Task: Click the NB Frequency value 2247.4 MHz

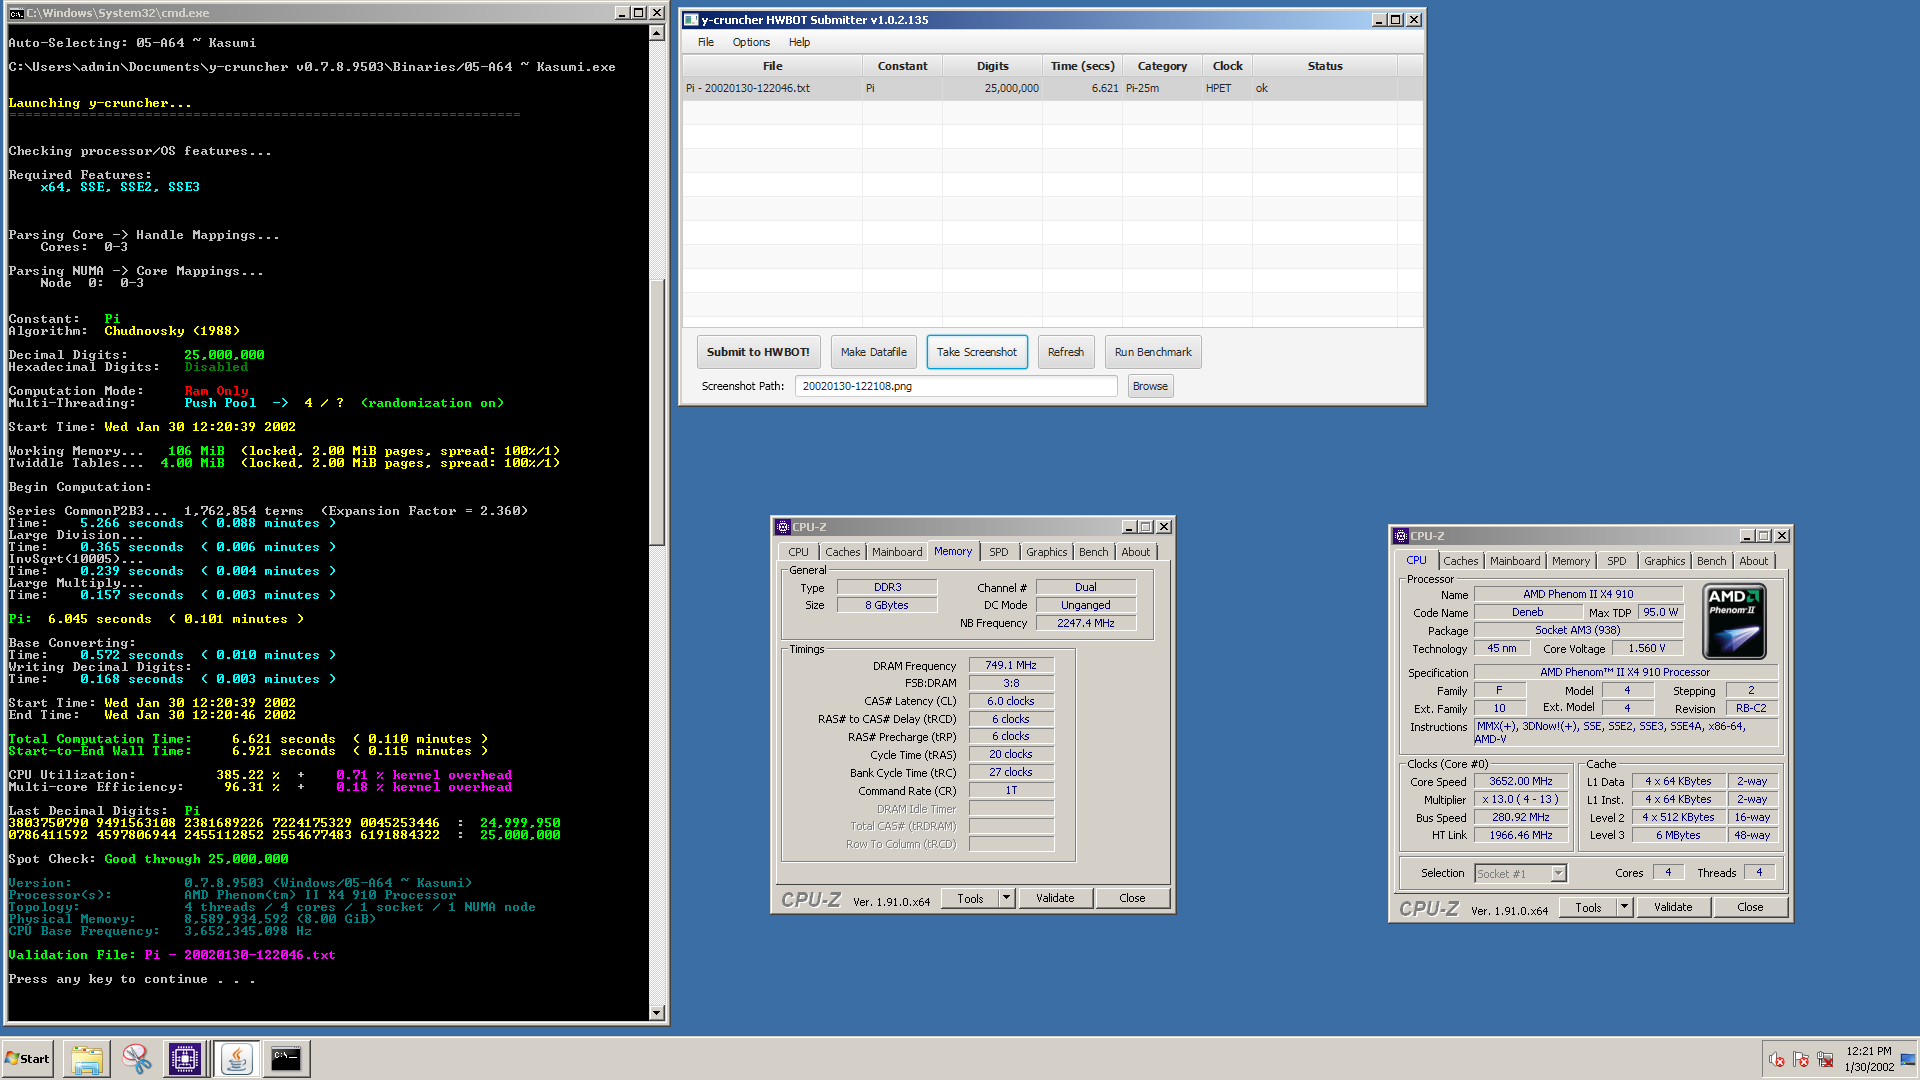Action: pos(1086,623)
